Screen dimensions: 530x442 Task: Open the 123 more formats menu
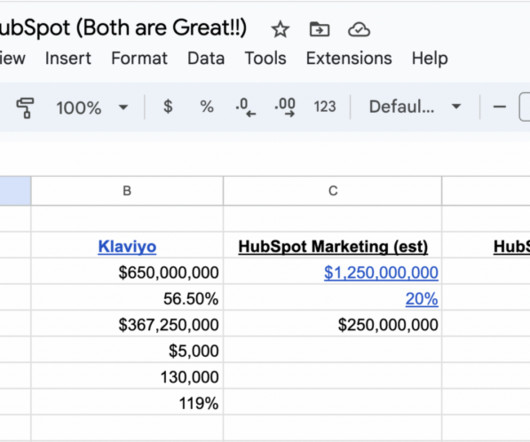coord(324,107)
